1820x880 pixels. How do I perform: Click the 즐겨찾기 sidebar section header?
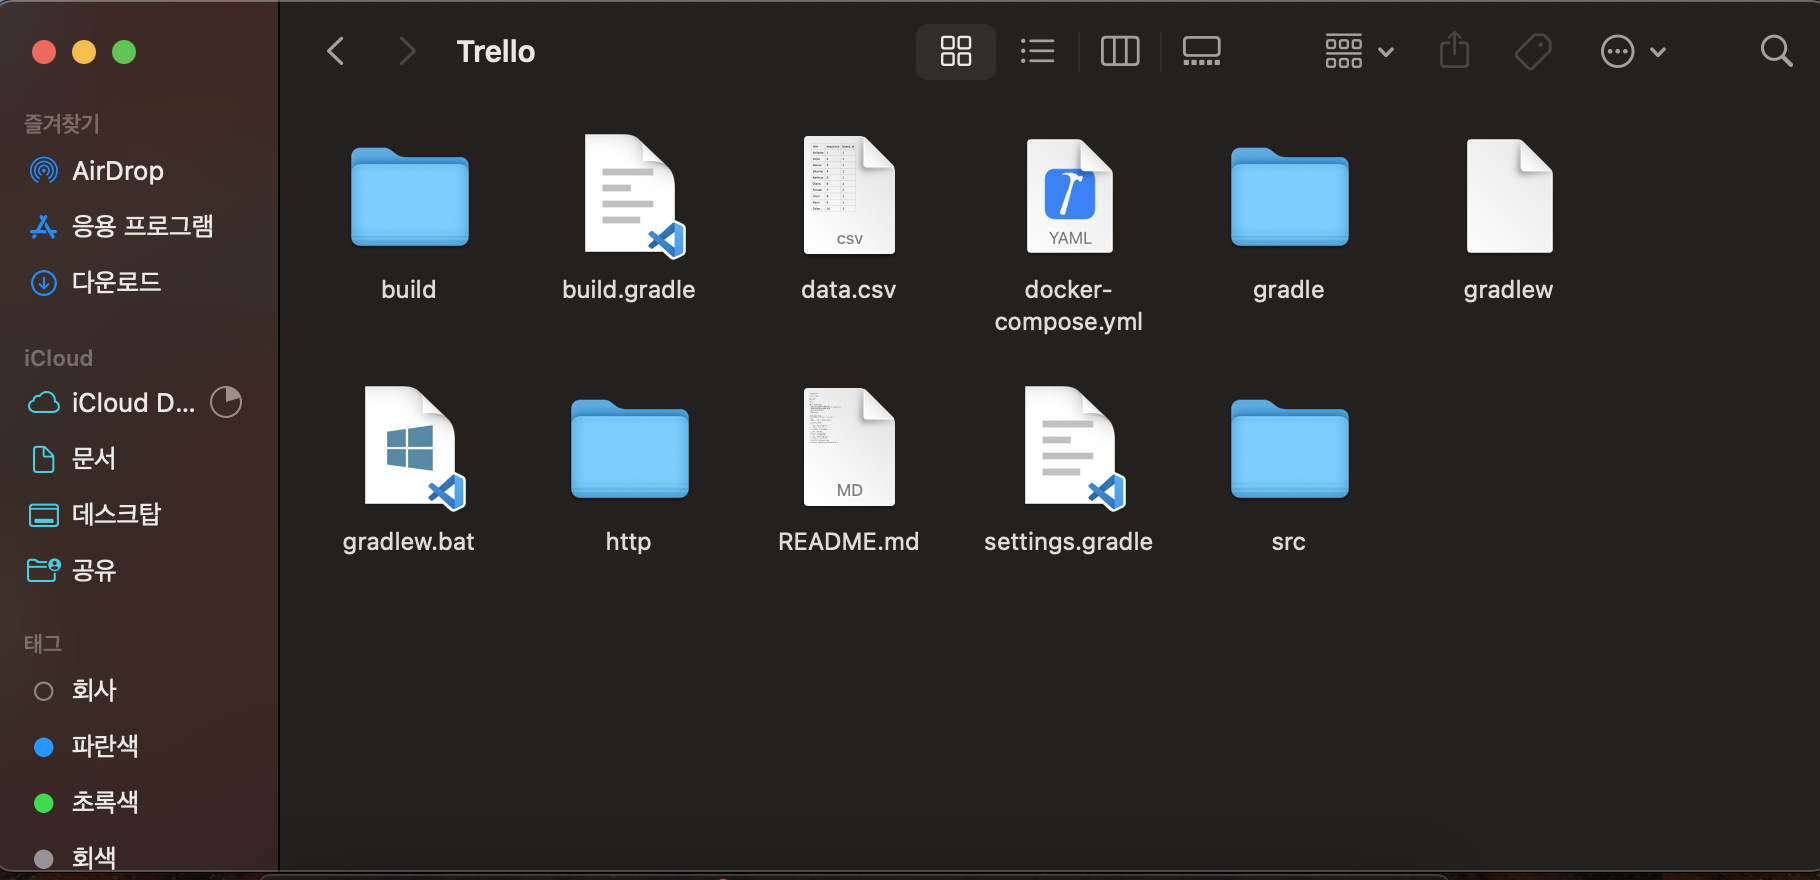pos(62,123)
